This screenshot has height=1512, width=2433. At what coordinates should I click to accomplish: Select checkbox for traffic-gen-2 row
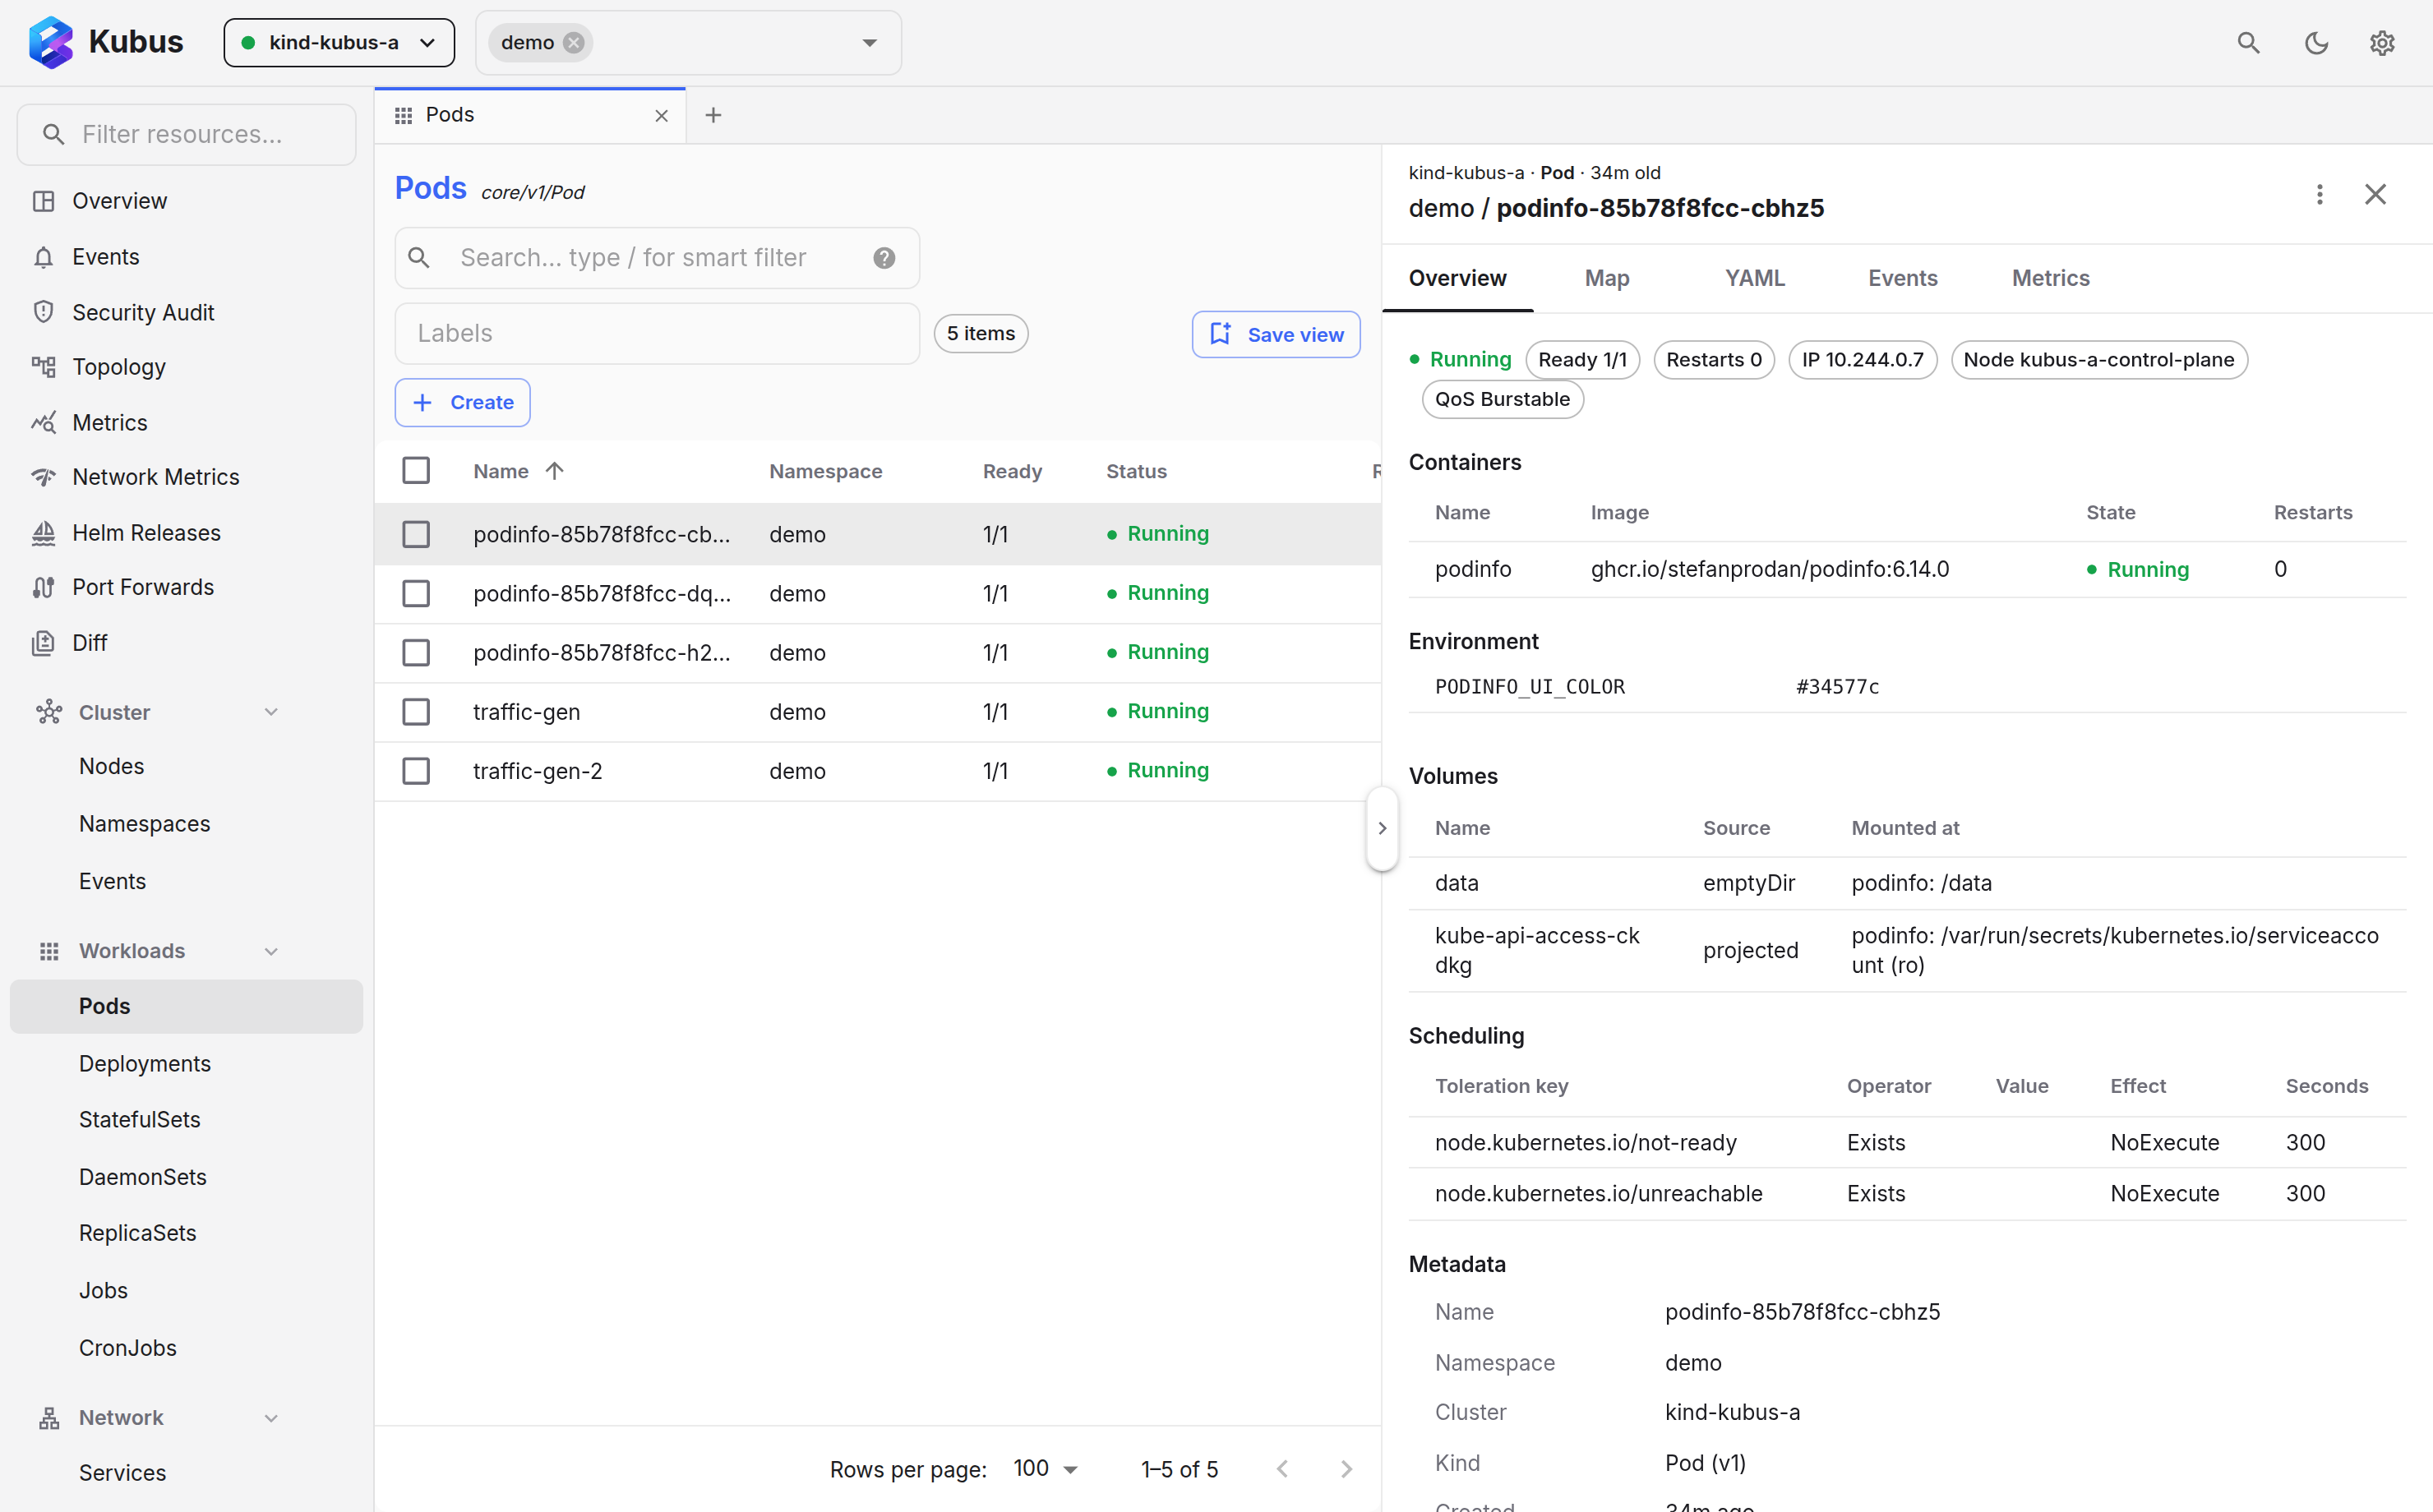(x=416, y=770)
